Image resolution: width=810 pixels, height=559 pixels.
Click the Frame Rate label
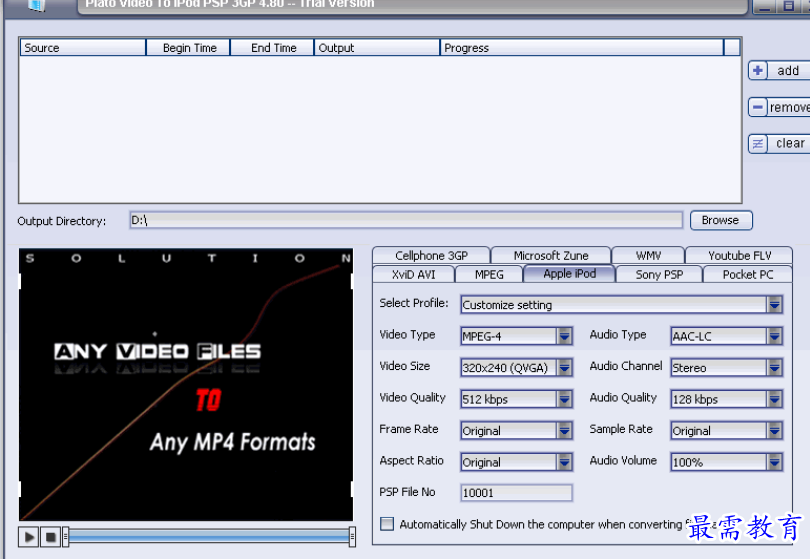click(x=409, y=429)
